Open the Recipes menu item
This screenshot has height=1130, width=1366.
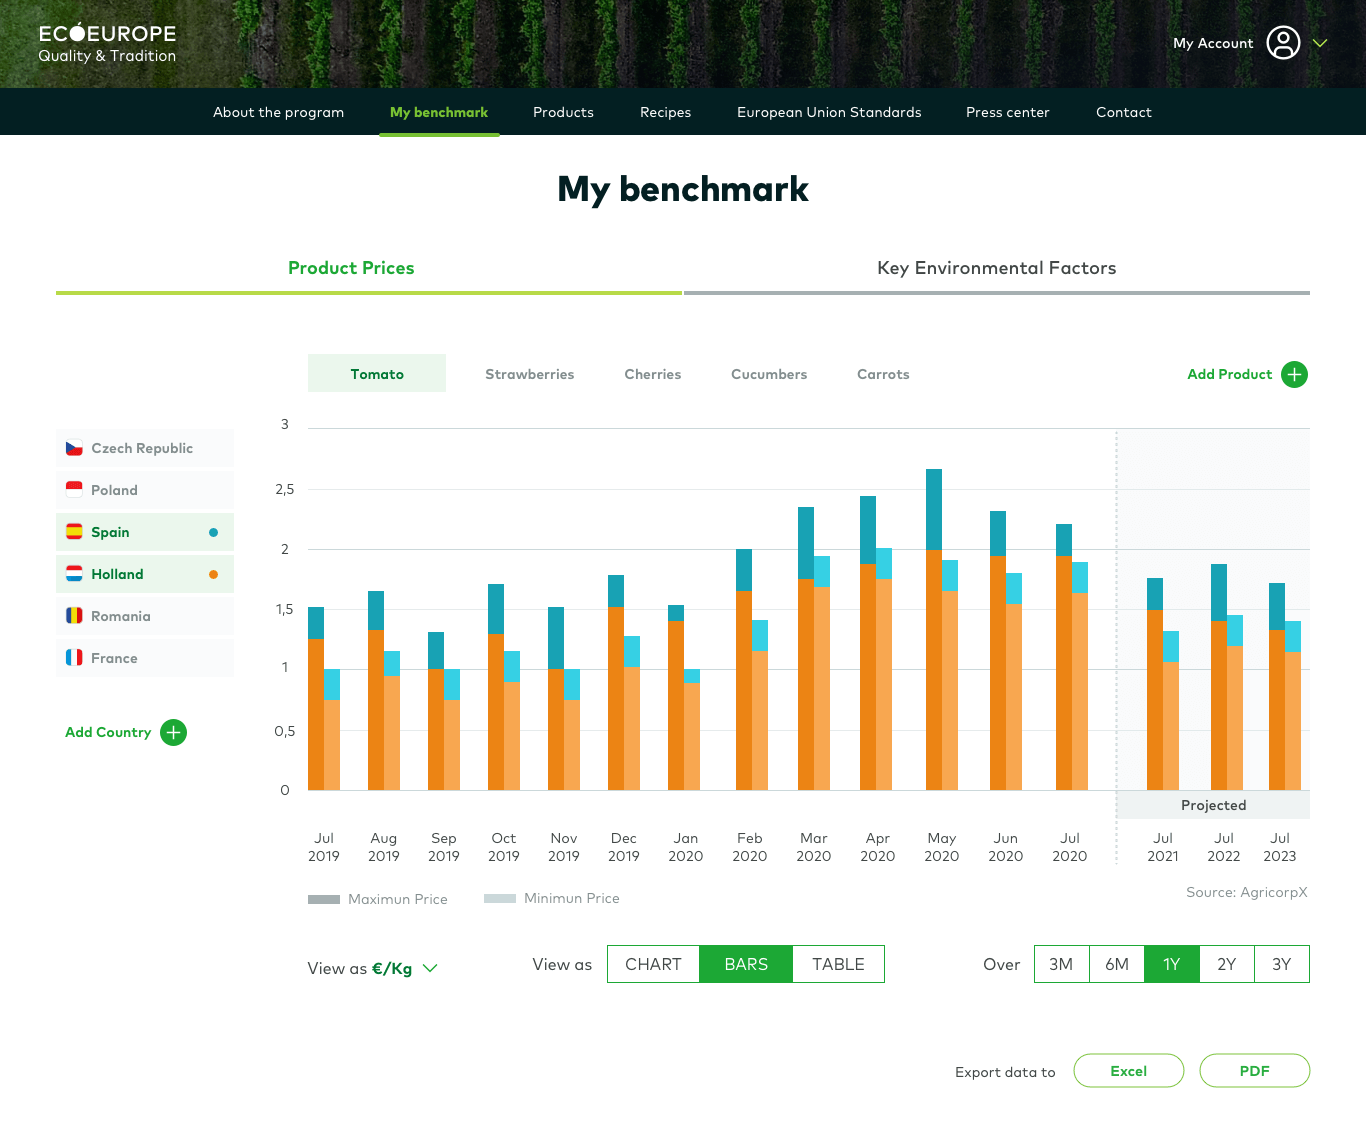665,112
